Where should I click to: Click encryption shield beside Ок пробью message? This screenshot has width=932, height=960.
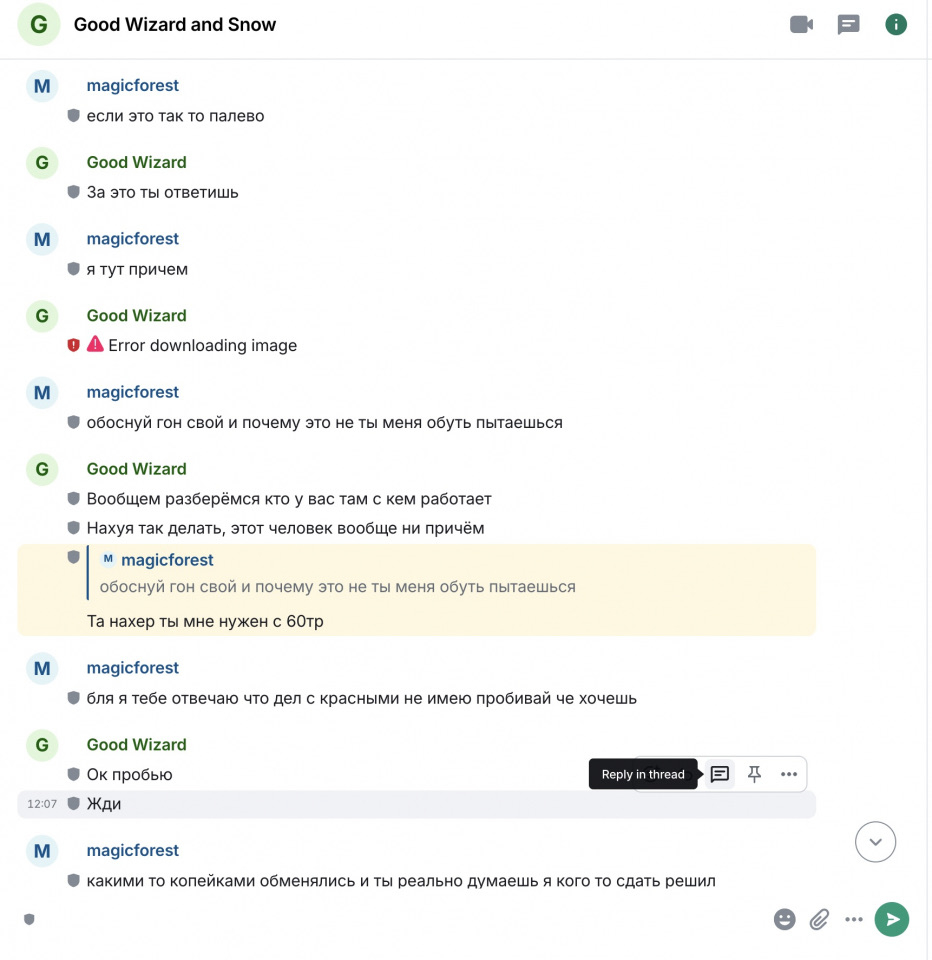(x=73, y=774)
